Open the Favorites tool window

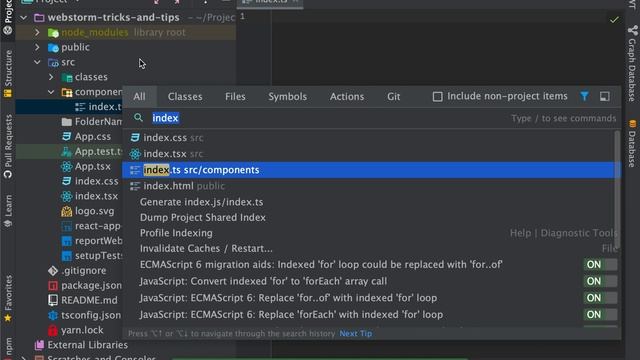8,299
